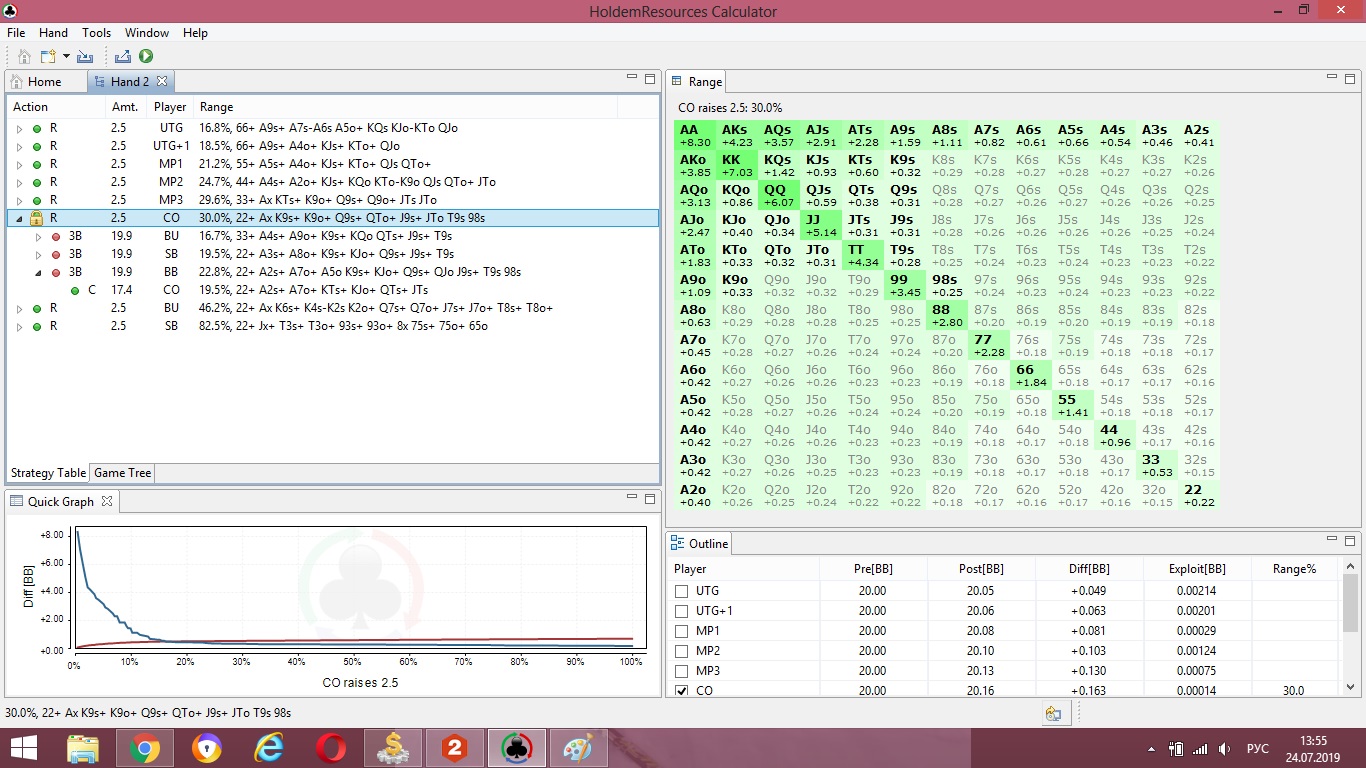
Task: Open the File menu
Action: 15,32
